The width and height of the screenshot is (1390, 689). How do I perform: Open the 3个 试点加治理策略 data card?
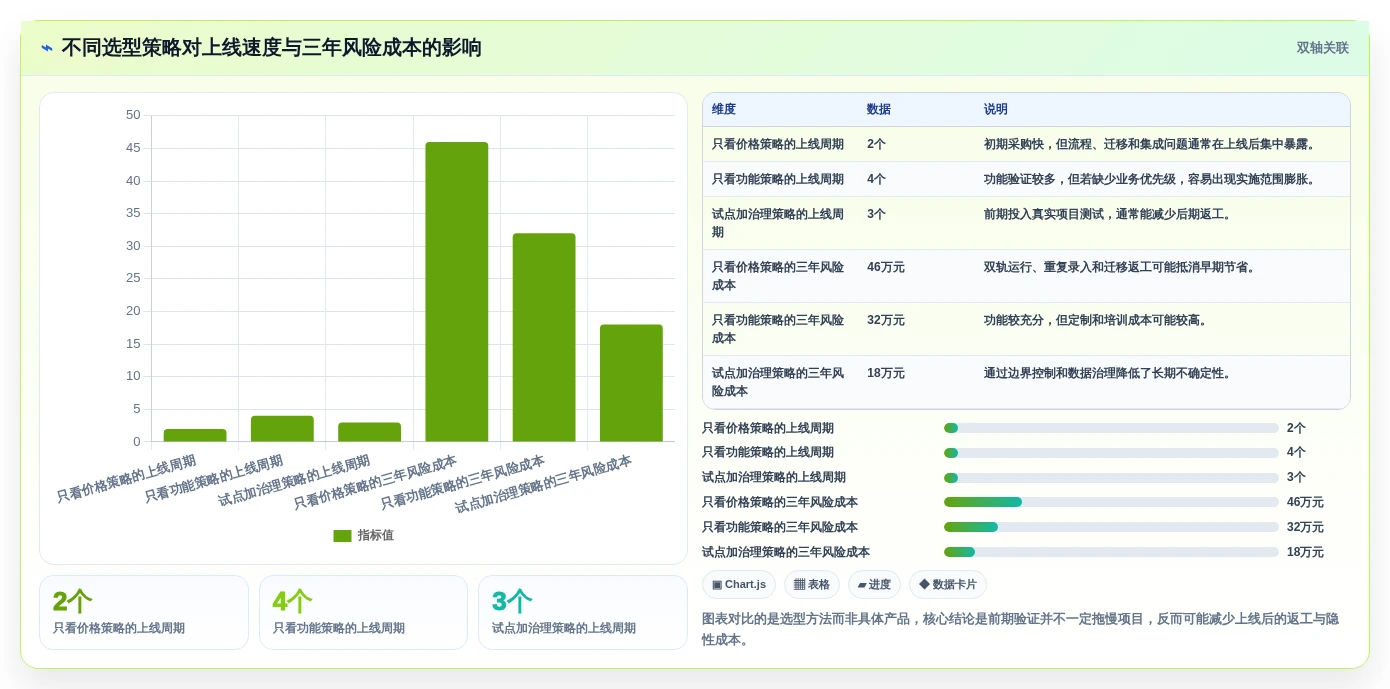[x=583, y=612]
